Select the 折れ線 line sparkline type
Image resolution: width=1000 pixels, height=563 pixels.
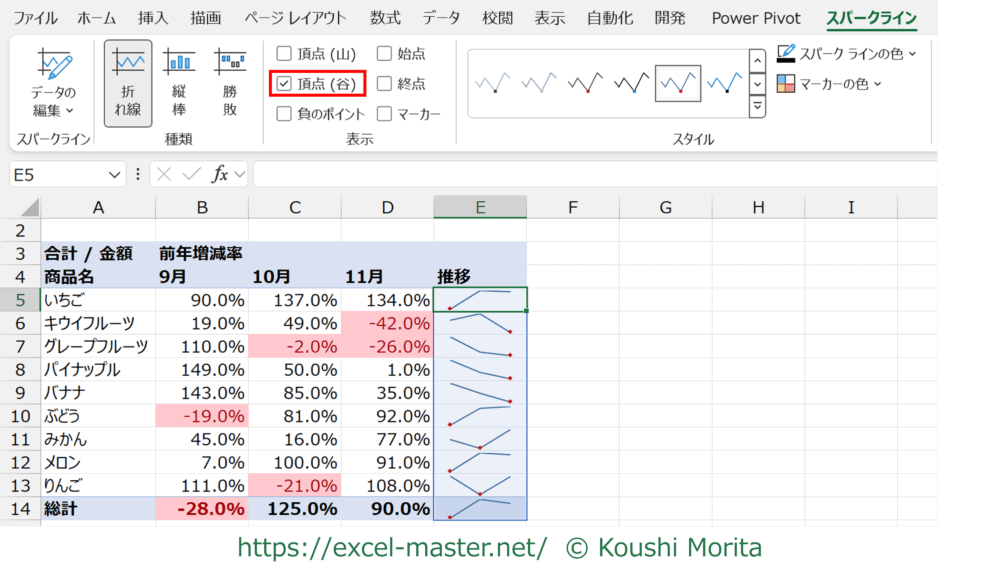[128, 84]
